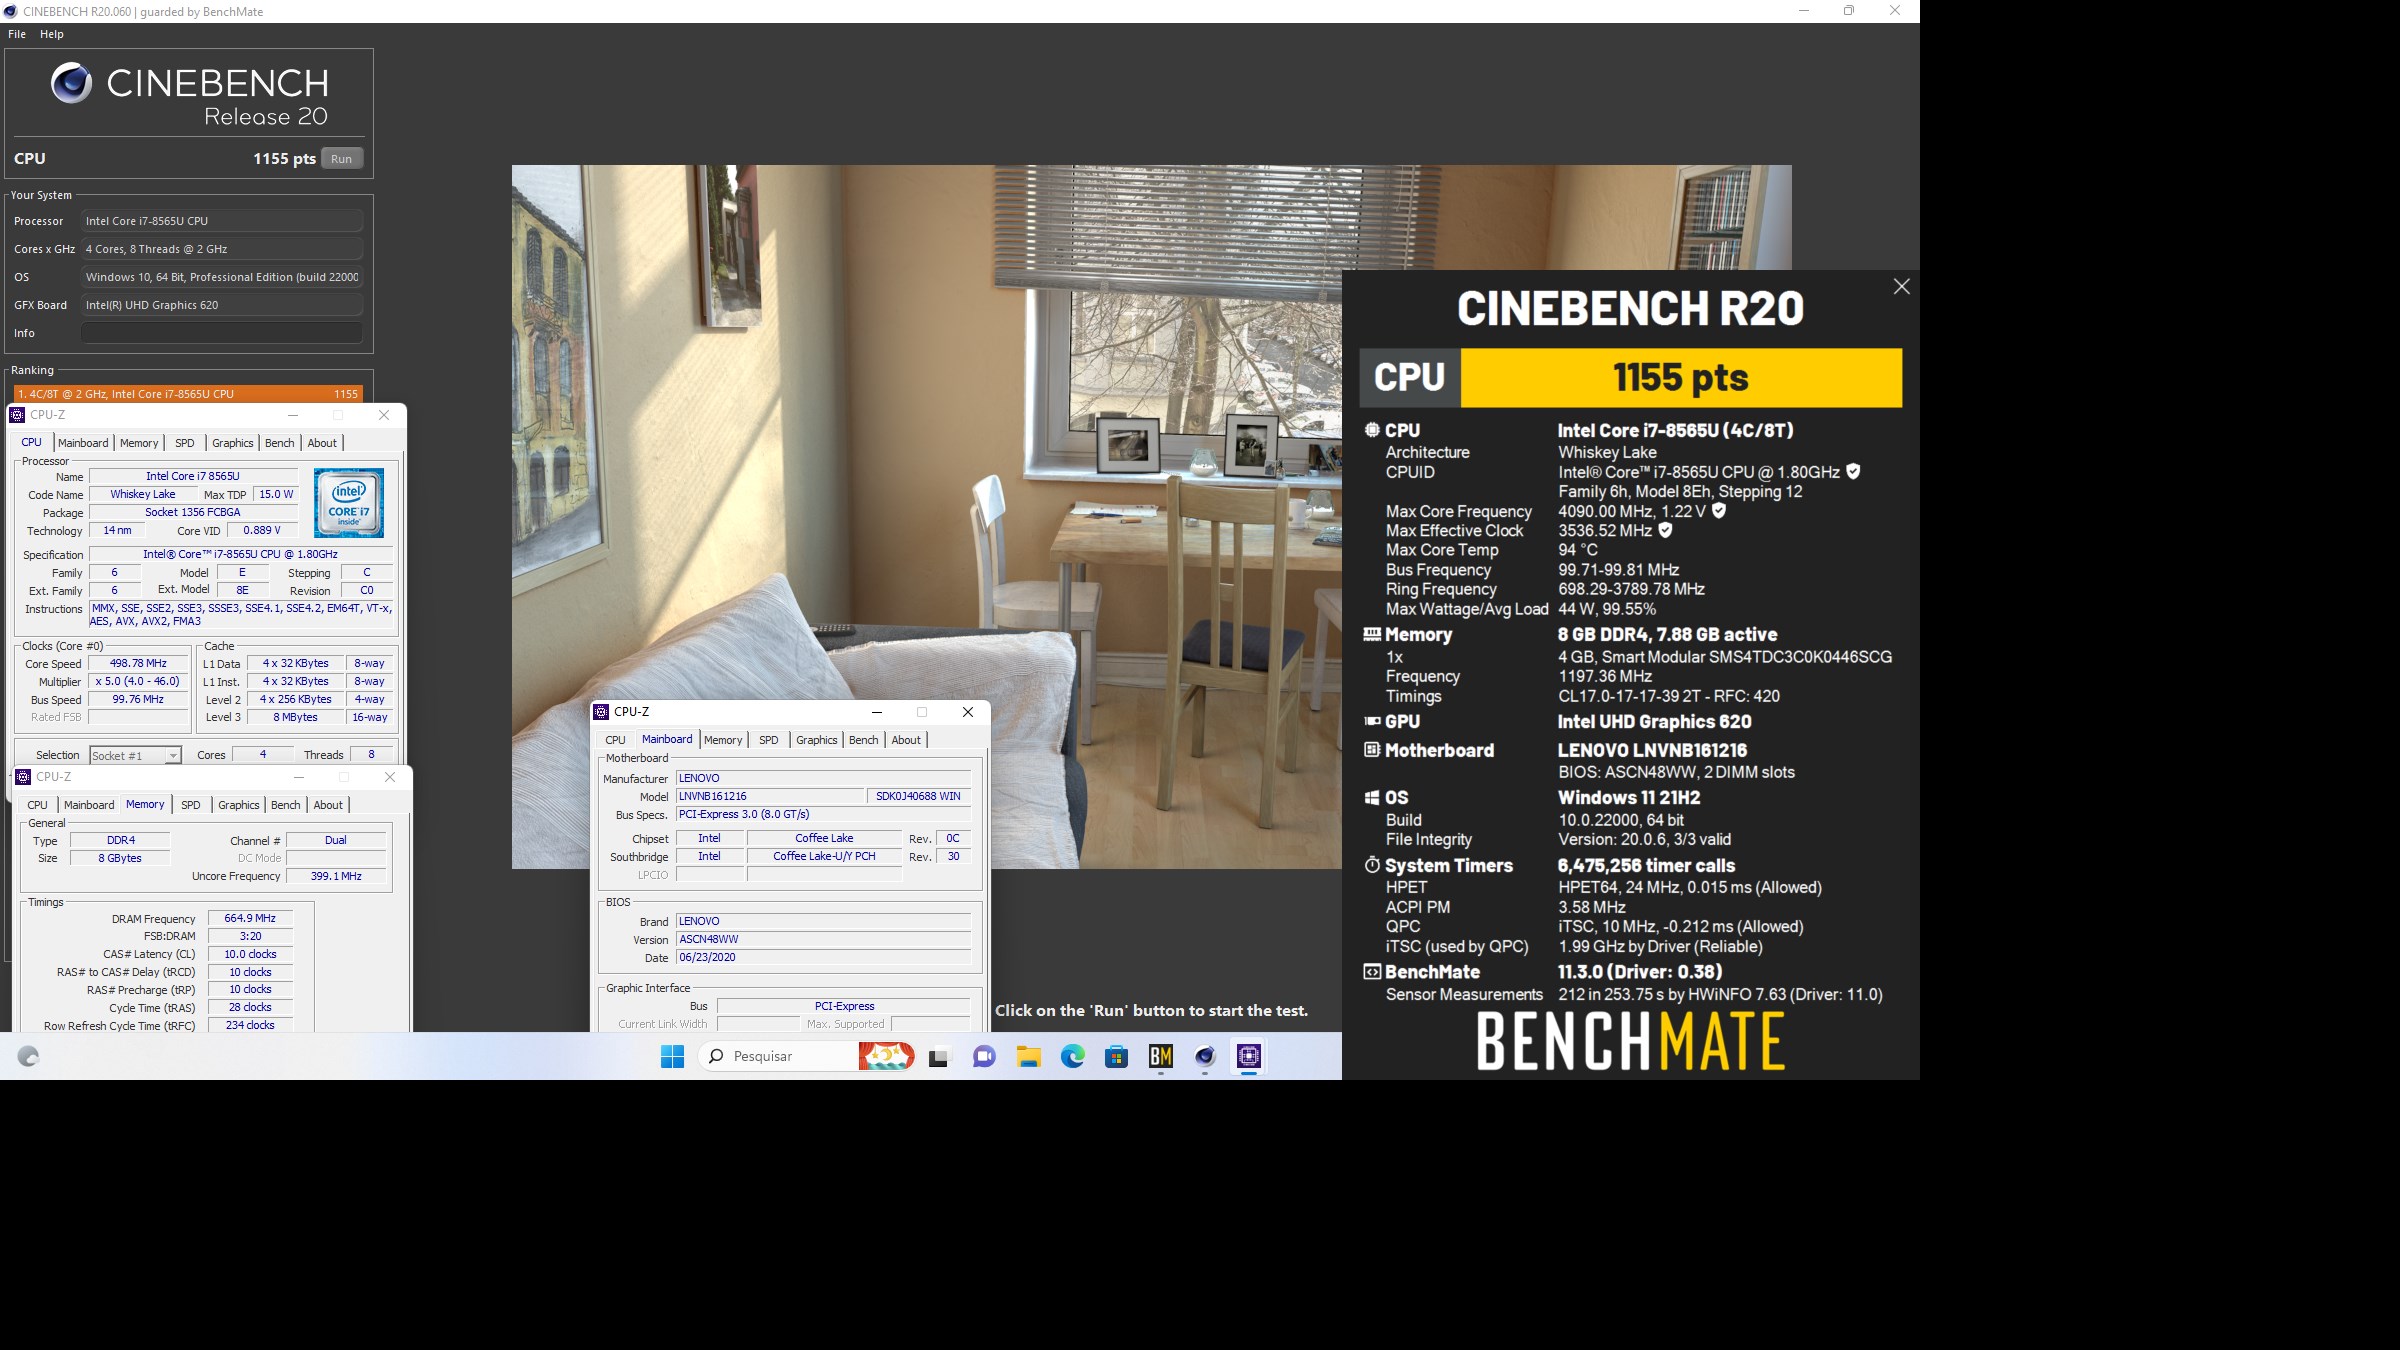Image resolution: width=2400 pixels, height=1350 pixels.
Task: Select CPU tab in Mainboard CPU-Z window
Action: [616, 740]
